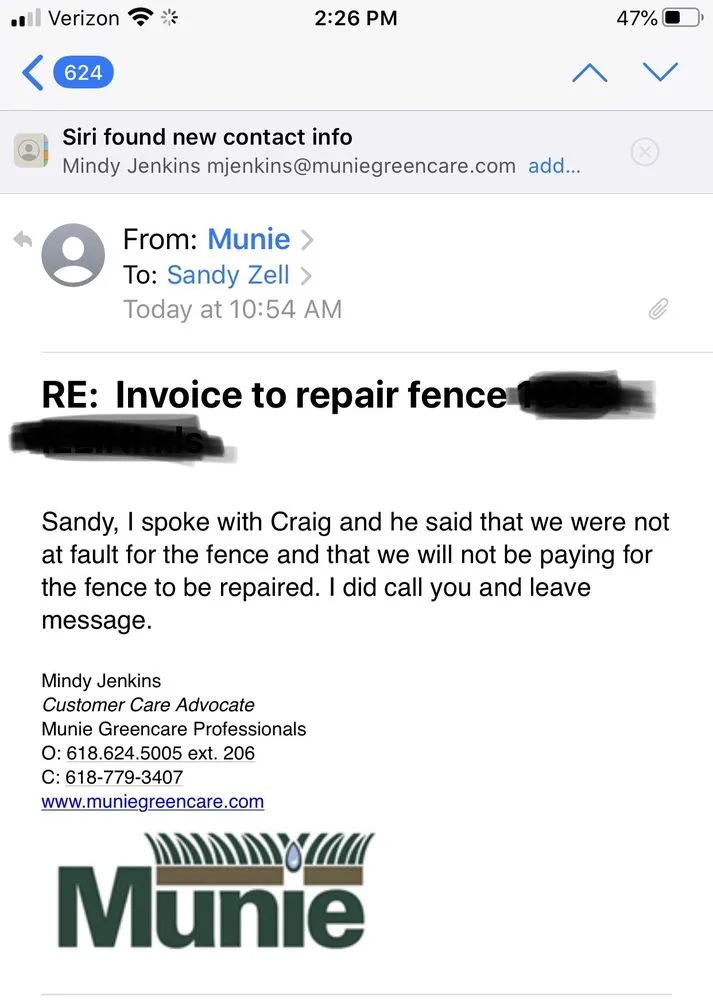Viewport: 713px width, 1000px height.
Task: Tap the email subject line
Action: tap(273, 396)
